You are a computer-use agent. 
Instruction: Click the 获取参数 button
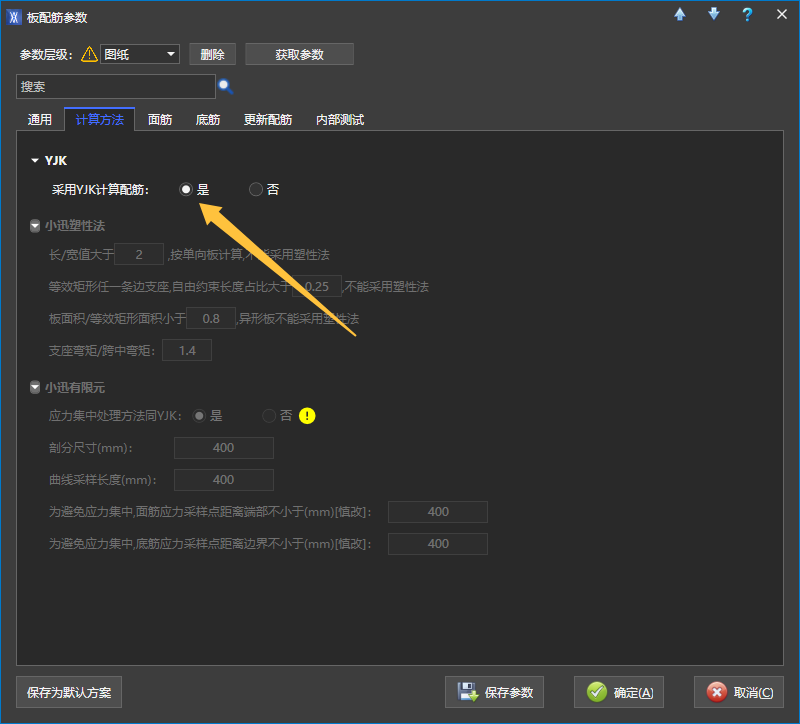click(x=299, y=54)
